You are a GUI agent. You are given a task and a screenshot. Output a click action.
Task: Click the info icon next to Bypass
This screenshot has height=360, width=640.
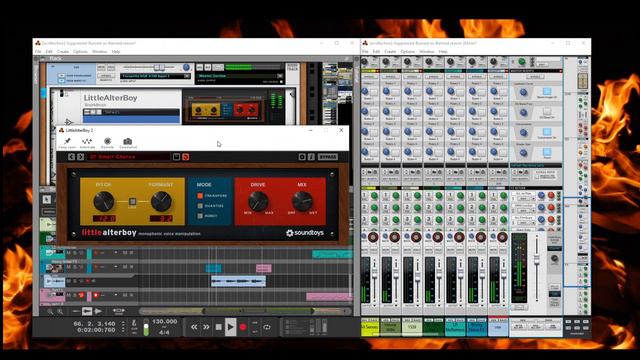(311, 157)
